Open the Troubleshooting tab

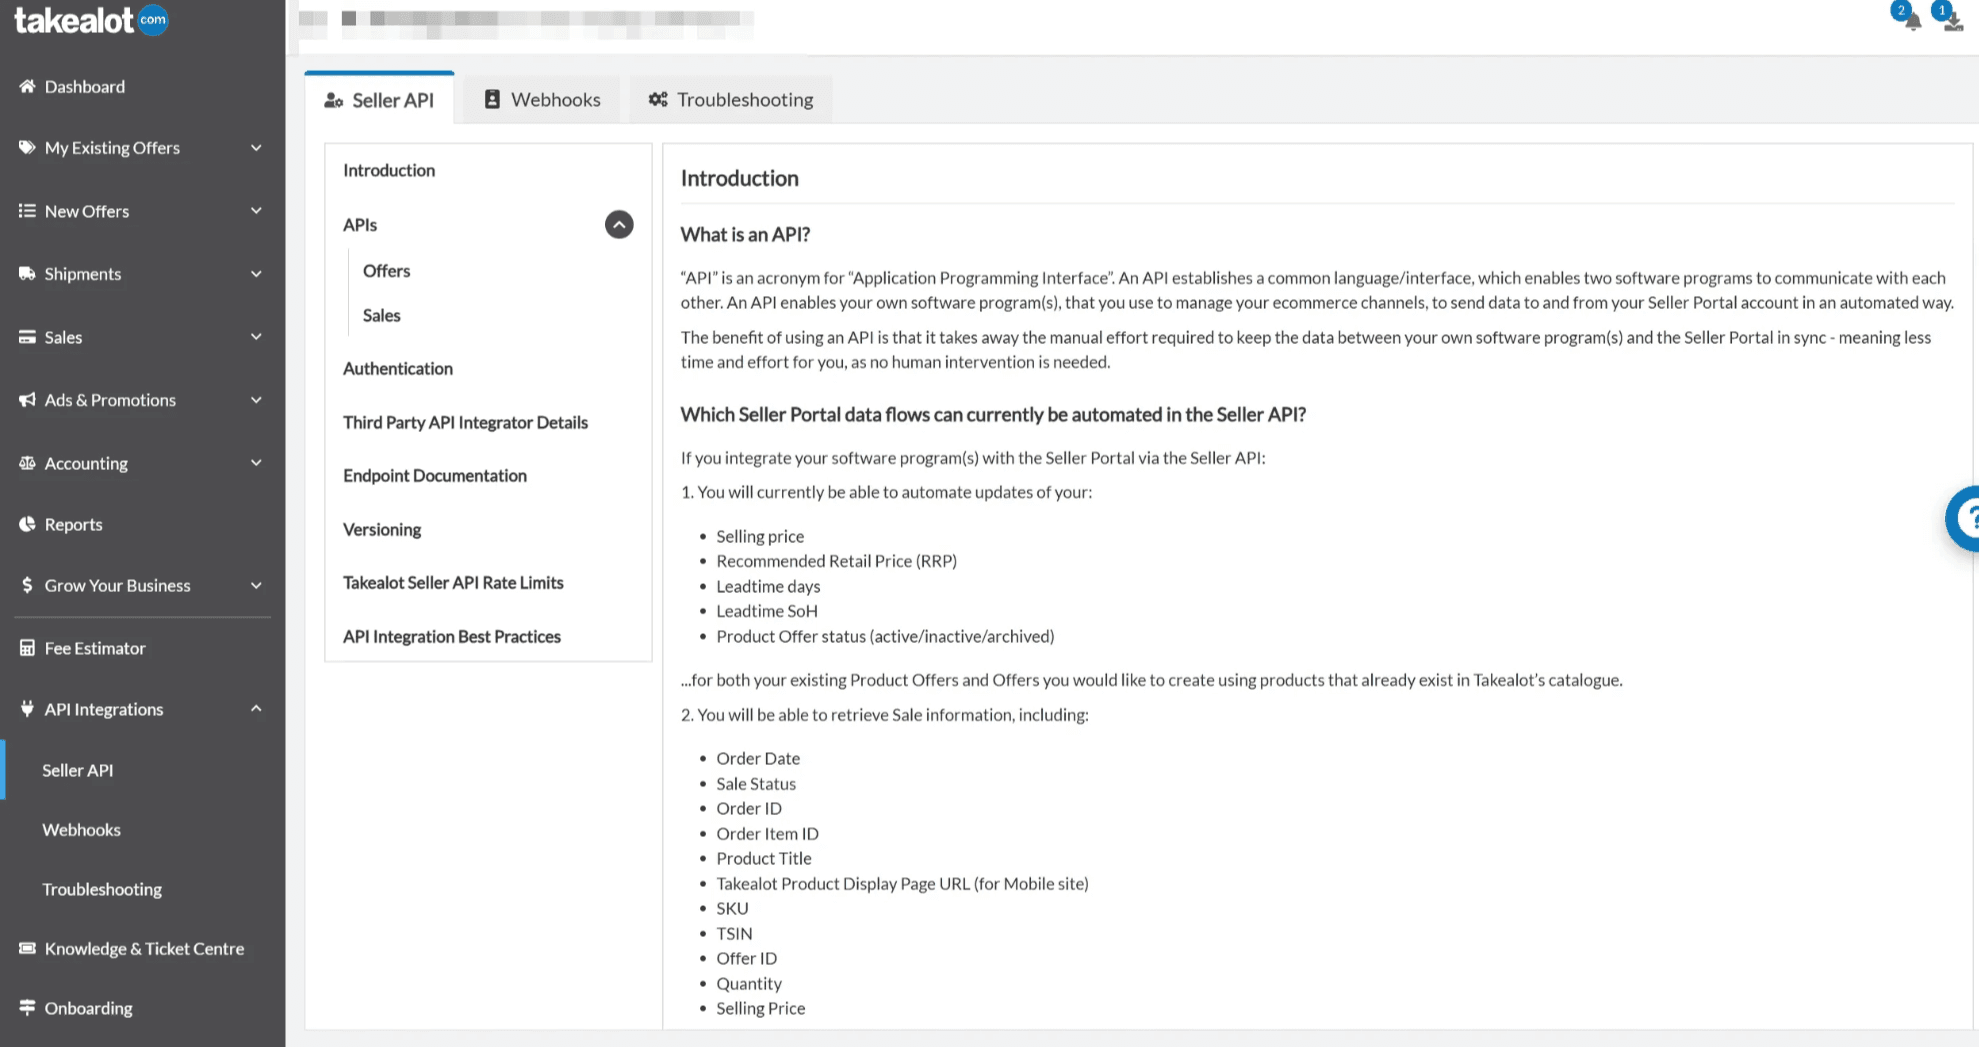731,99
